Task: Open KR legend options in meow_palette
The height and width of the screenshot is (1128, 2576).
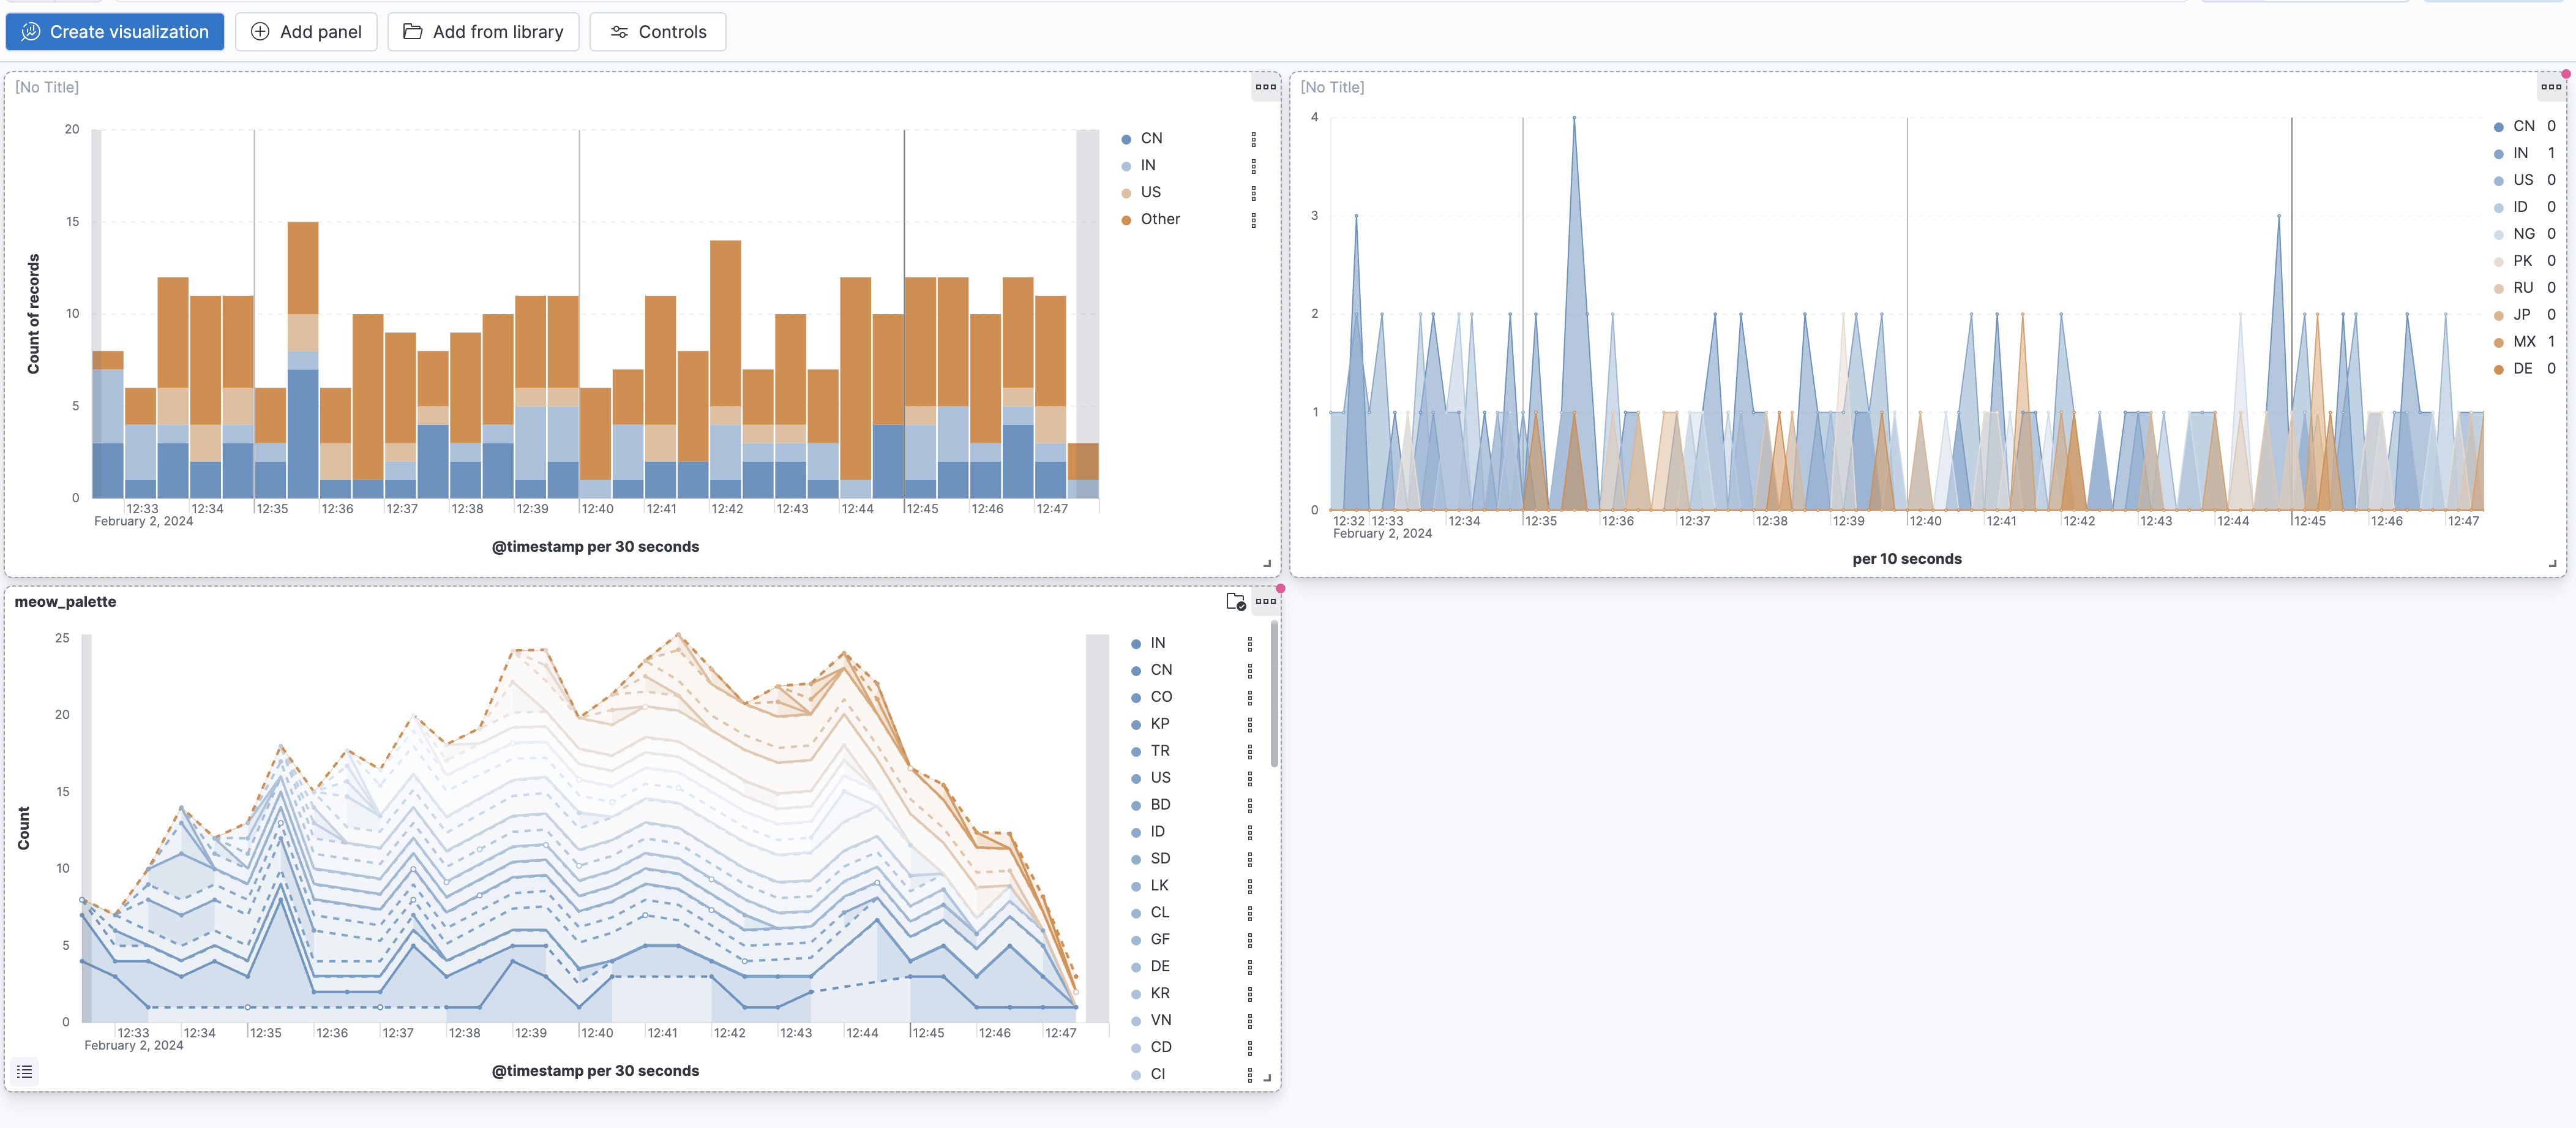Action: [x=1249, y=995]
